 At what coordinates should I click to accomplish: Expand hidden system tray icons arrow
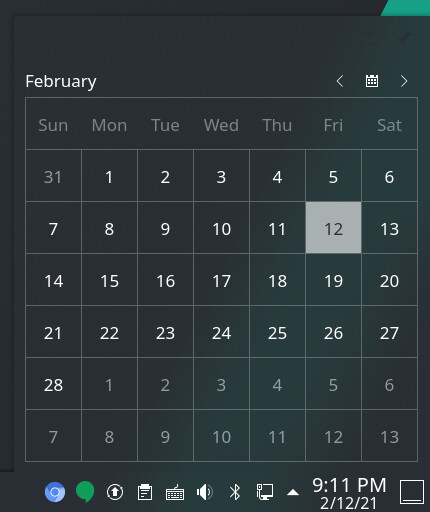pyautogui.click(x=293, y=492)
